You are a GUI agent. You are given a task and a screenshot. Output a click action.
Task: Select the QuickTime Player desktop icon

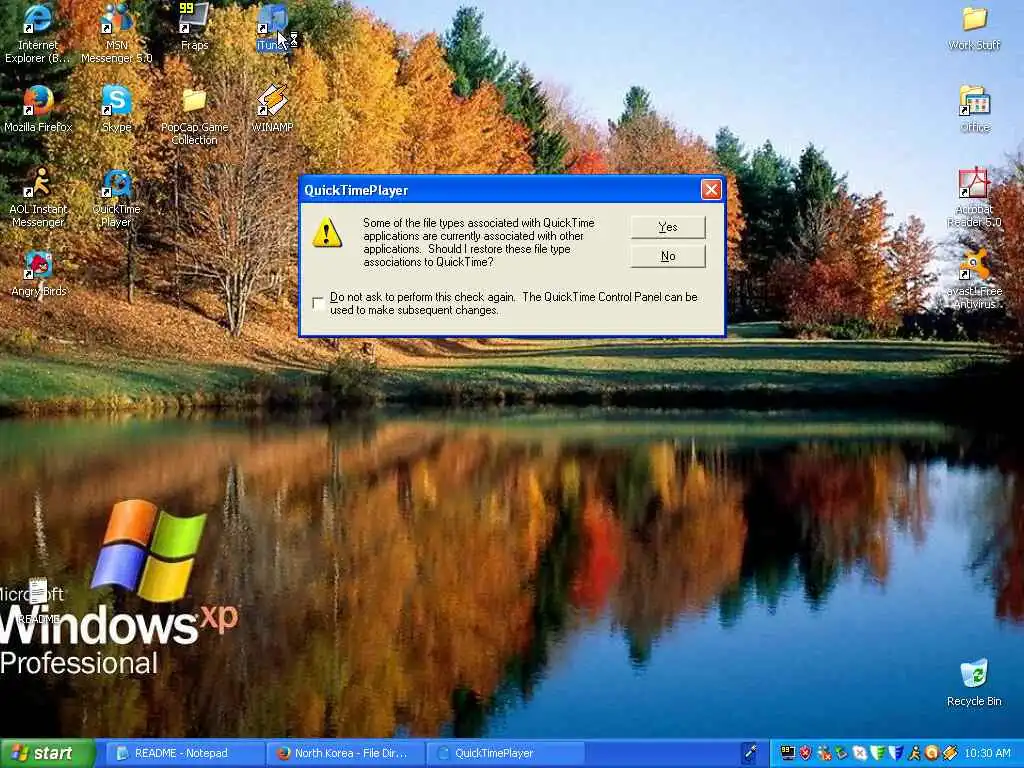point(116,198)
